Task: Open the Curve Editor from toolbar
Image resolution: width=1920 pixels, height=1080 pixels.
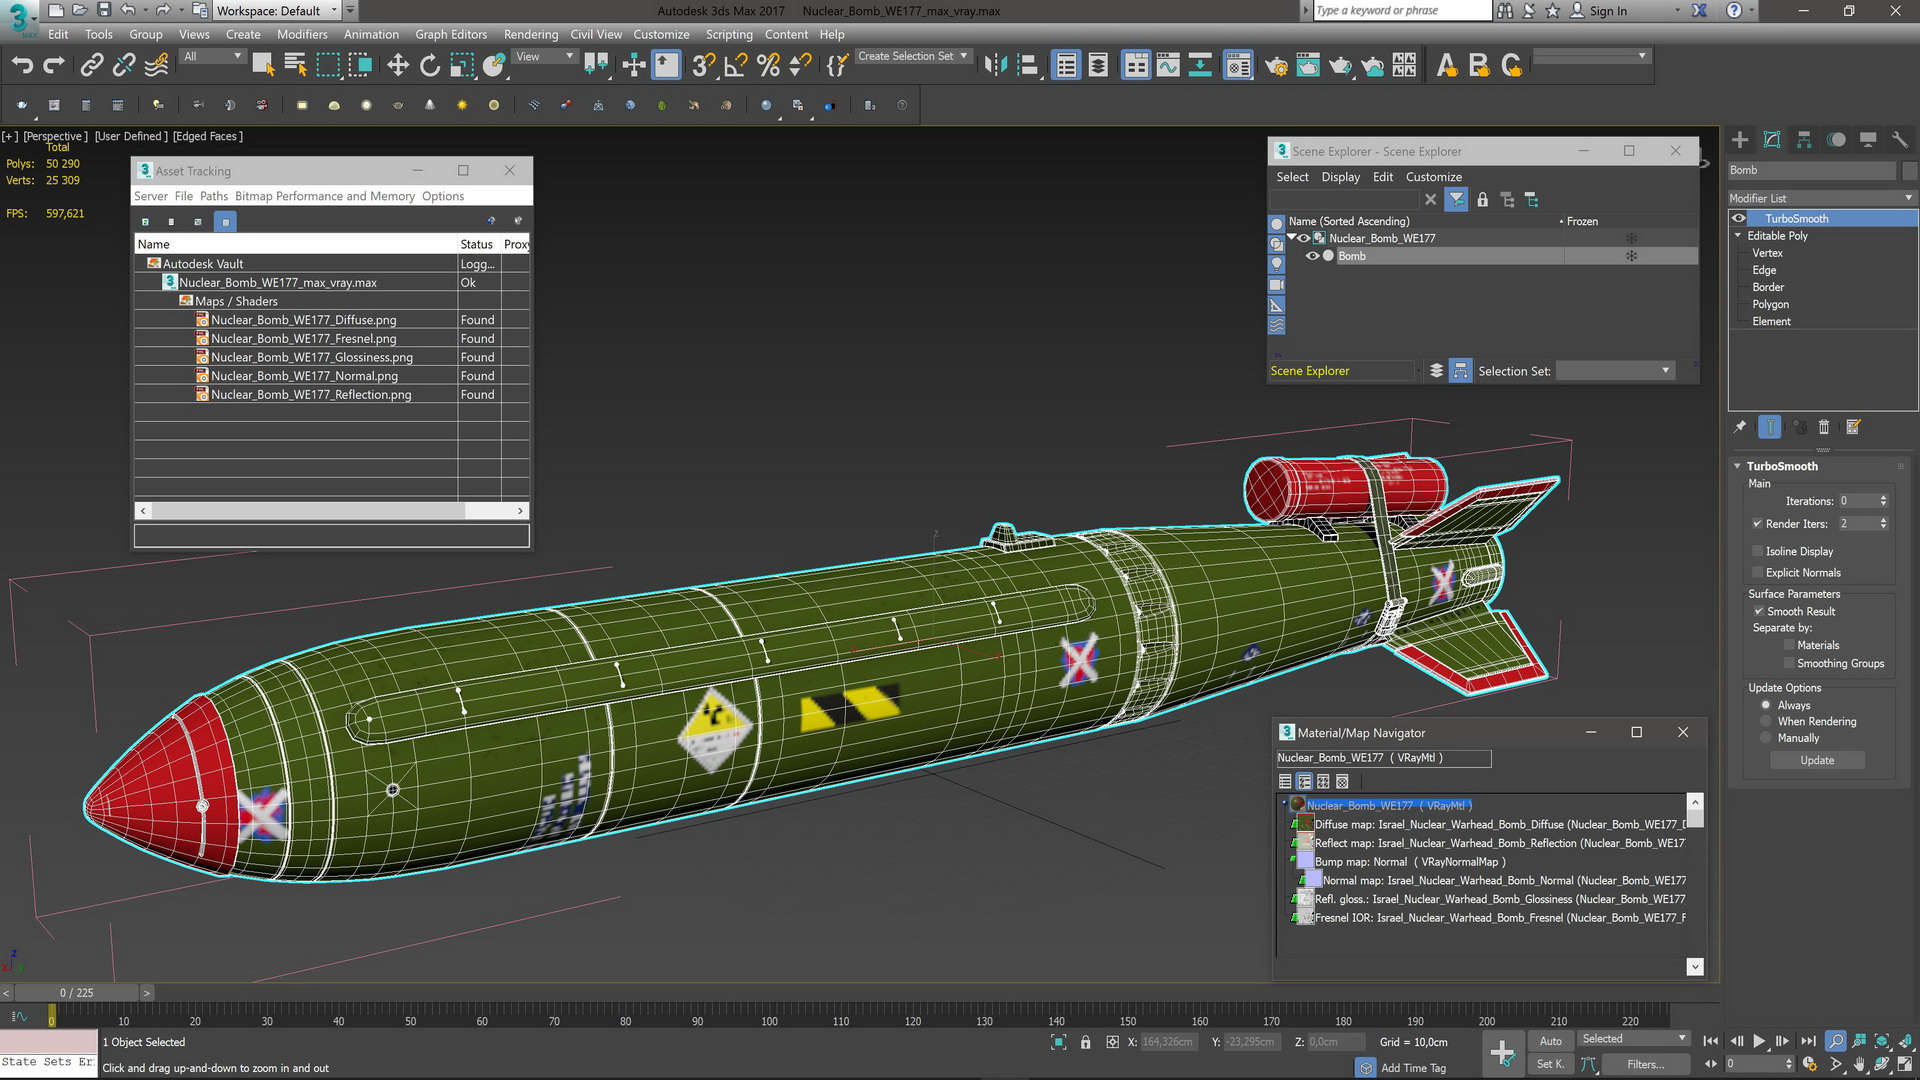Action: point(1168,66)
